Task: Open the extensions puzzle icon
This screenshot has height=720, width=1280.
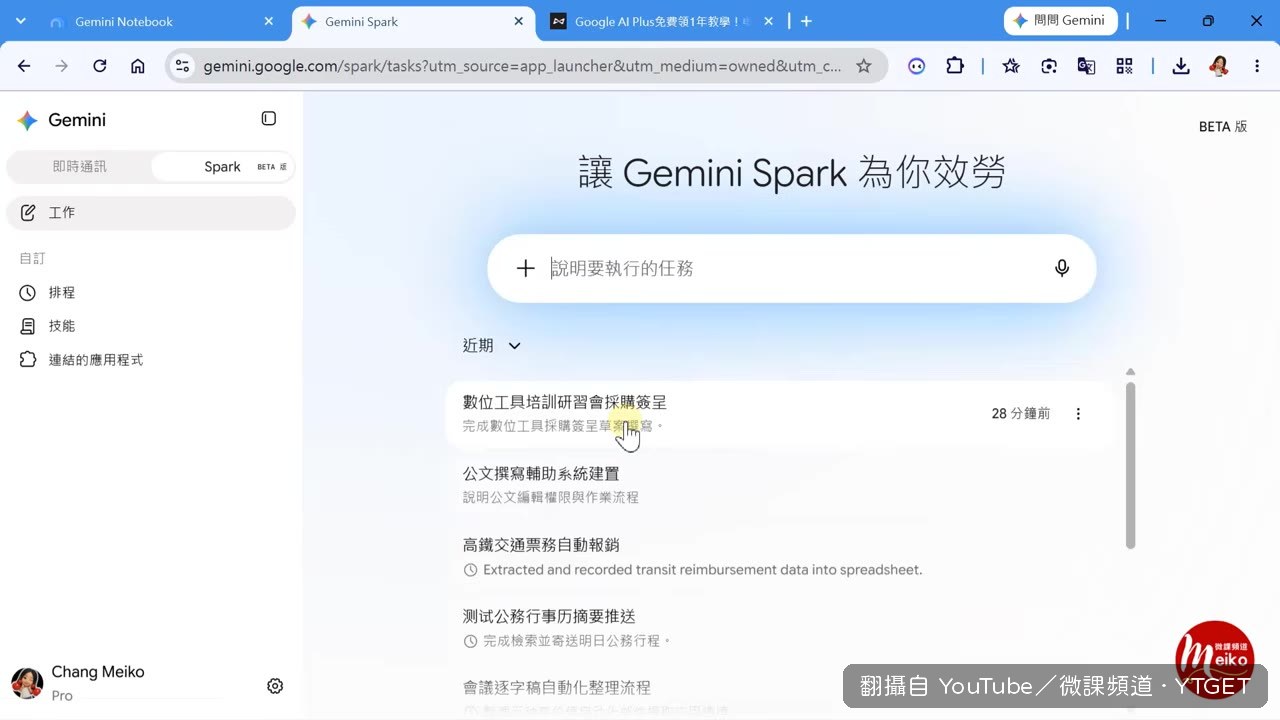Action: tap(955, 66)
